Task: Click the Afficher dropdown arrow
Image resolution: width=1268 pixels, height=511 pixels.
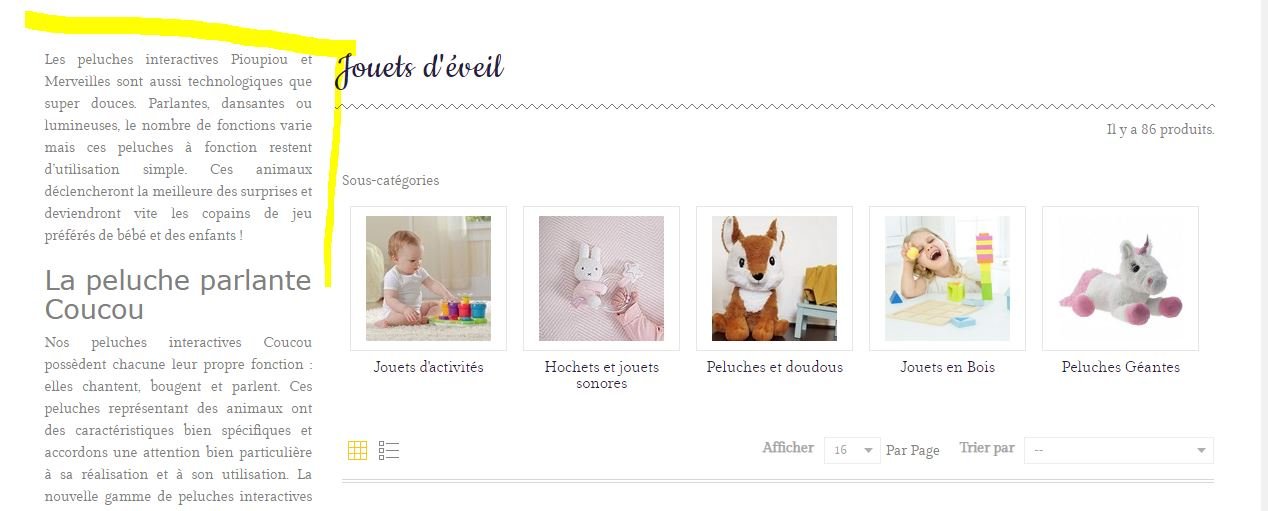Action: (869, 451)
